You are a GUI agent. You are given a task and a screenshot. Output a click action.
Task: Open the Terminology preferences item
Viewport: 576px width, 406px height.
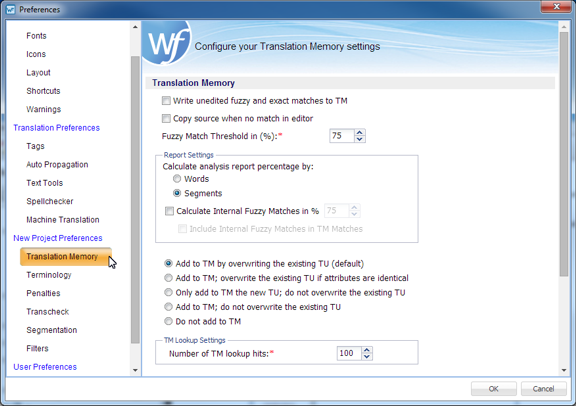tap(49, 275)
